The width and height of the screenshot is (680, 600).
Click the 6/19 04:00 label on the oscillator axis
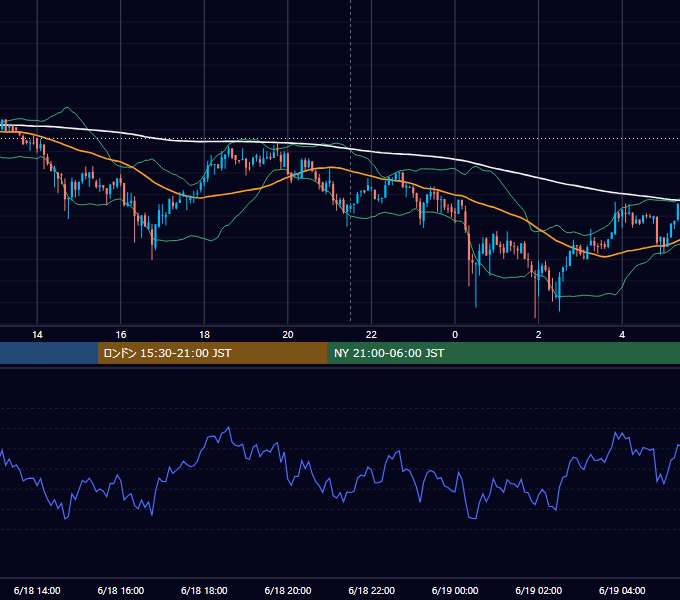[622, 590]
